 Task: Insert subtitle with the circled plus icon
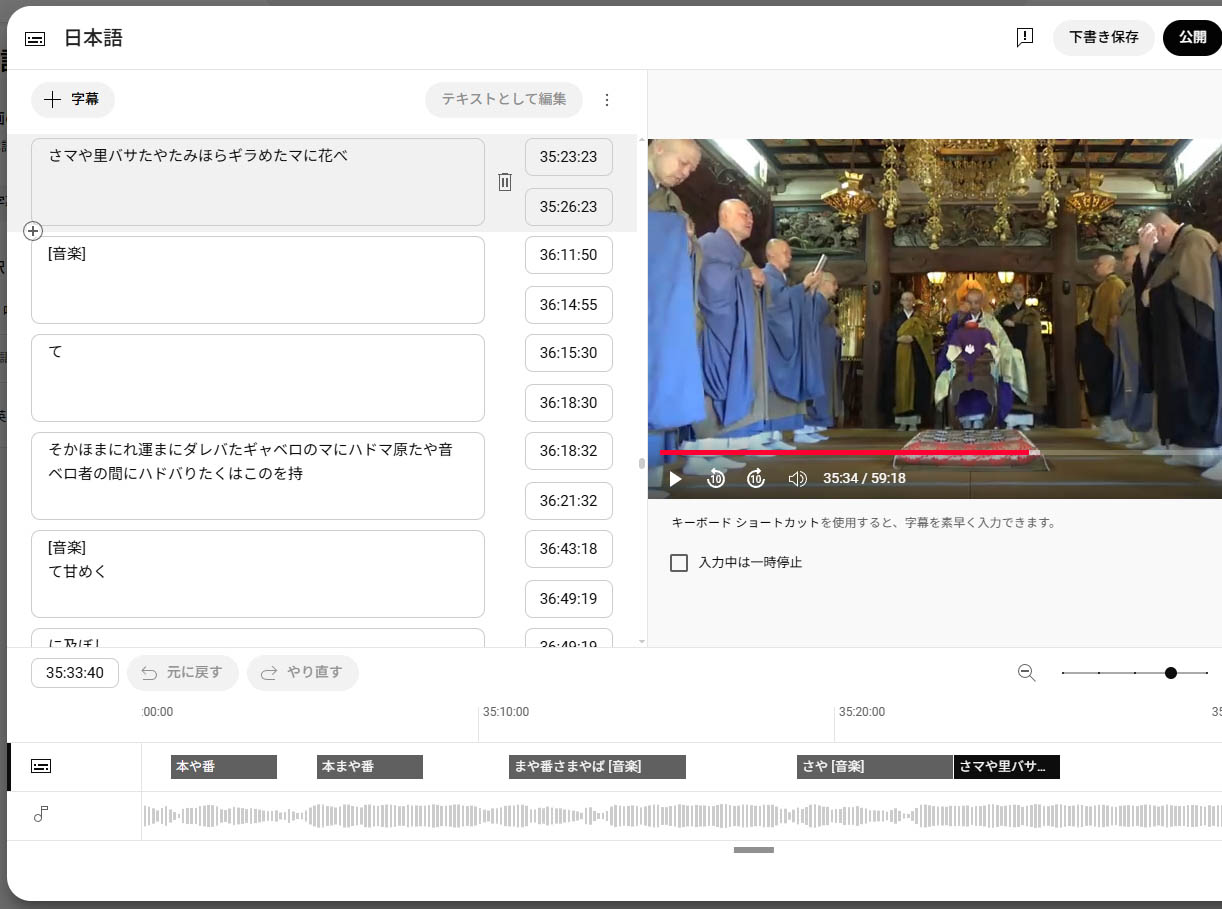33,231
